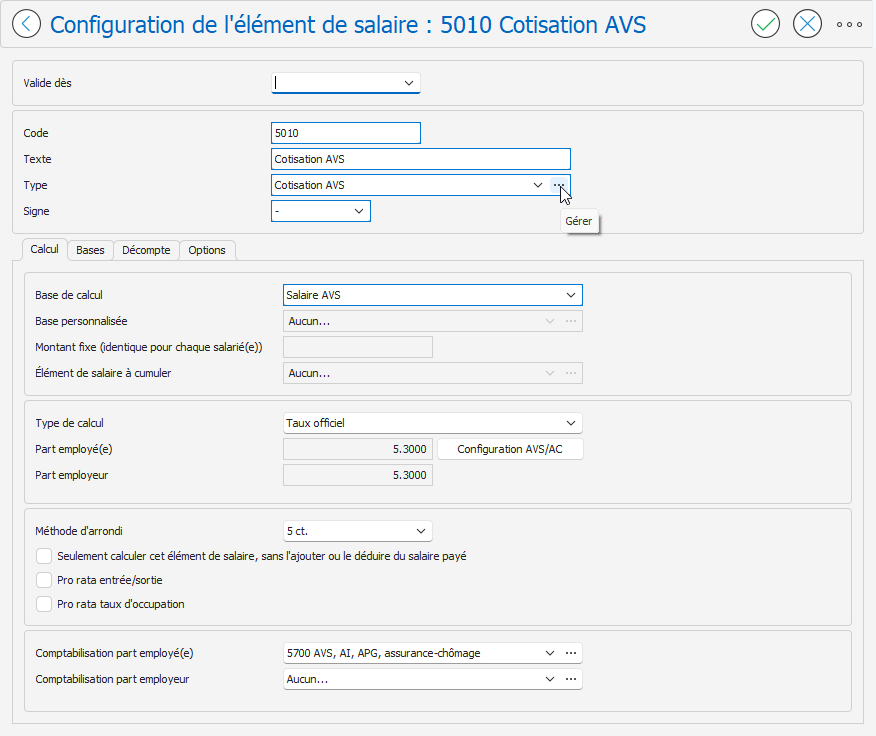Expand Comptabilisation part employeur dropdown
Image resolution: width=876 pixels, height=736 pixels.
click(x=550, y=680)
